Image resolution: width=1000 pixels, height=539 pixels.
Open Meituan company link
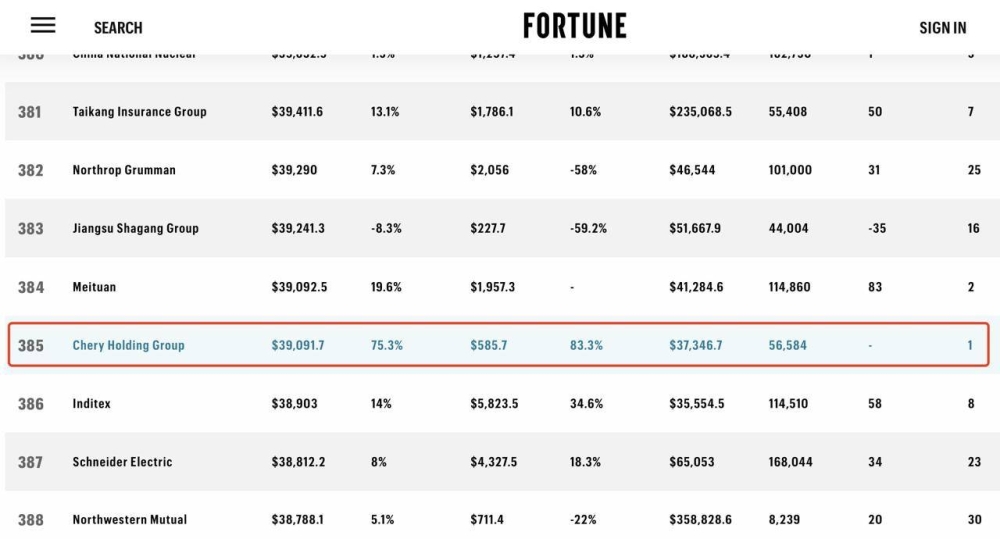click(x=94, y=287)
